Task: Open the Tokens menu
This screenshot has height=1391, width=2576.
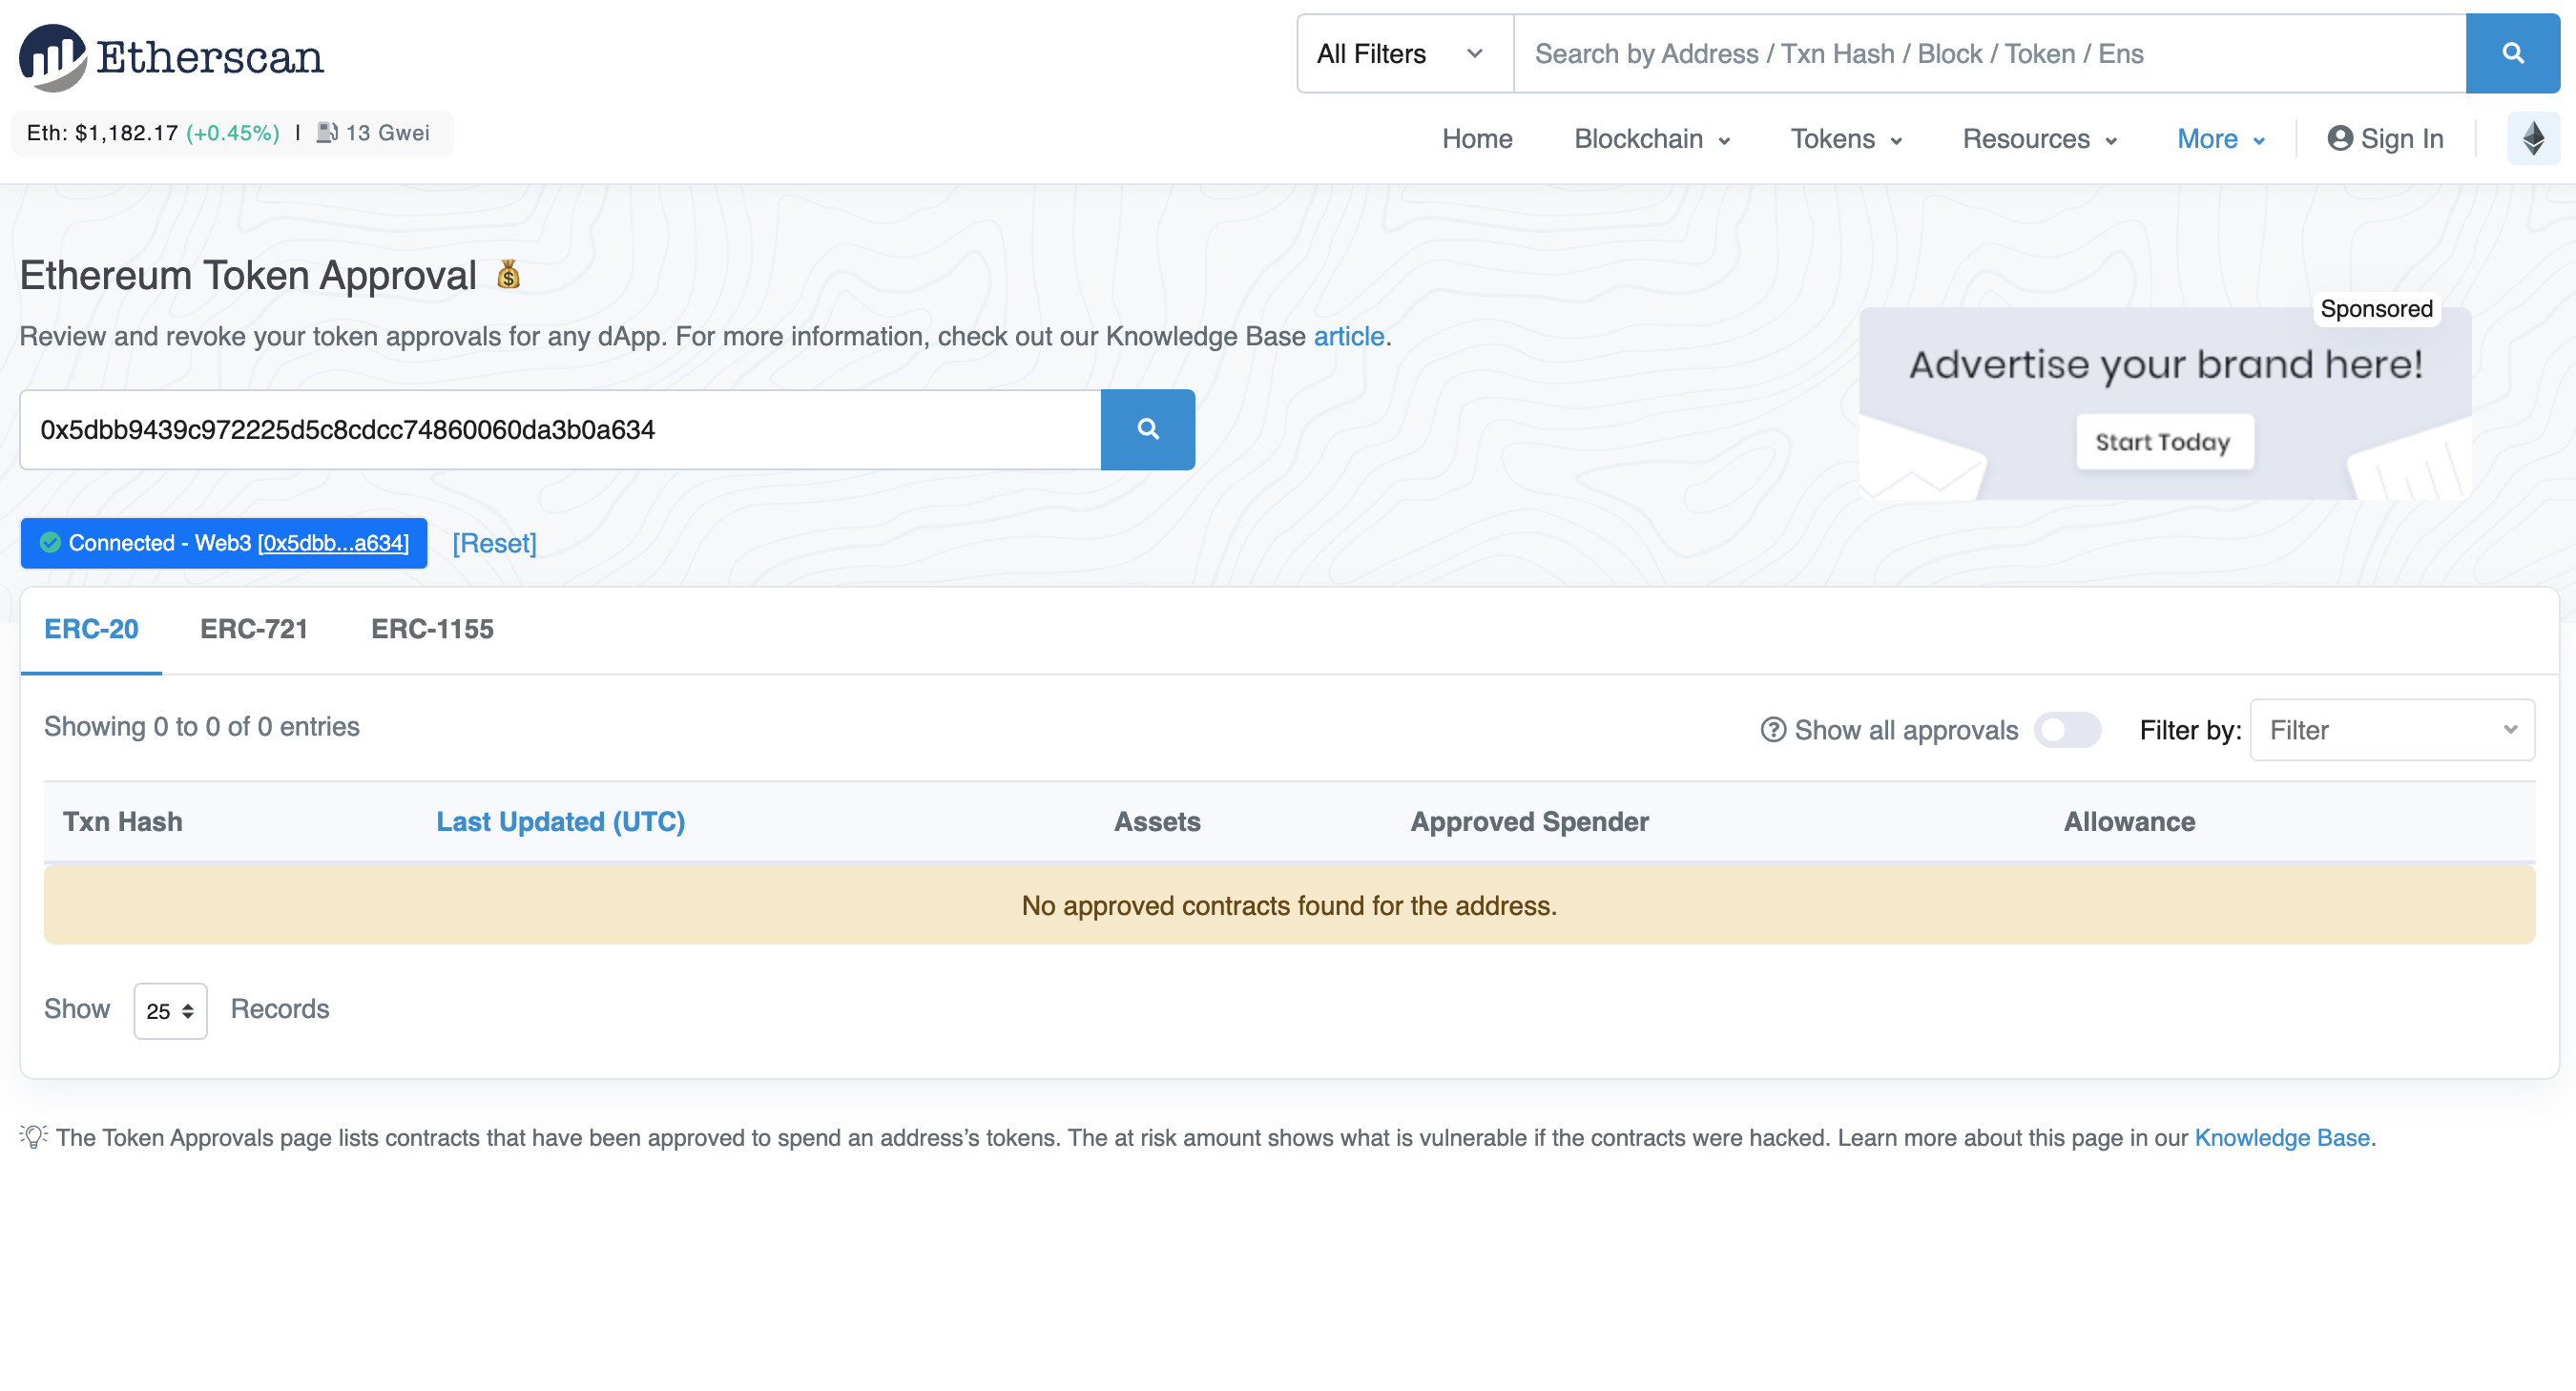Action: 1845,139
